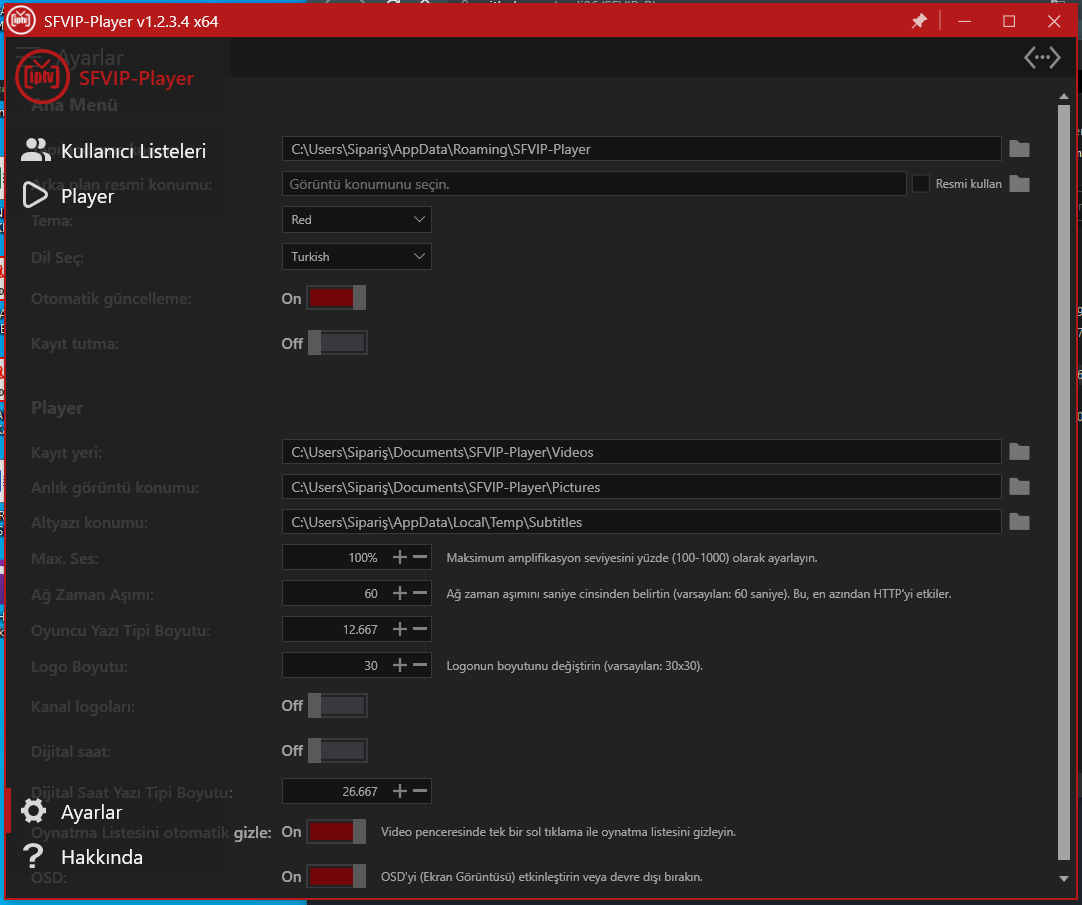Enable the Kanal logoları switch

337,705
